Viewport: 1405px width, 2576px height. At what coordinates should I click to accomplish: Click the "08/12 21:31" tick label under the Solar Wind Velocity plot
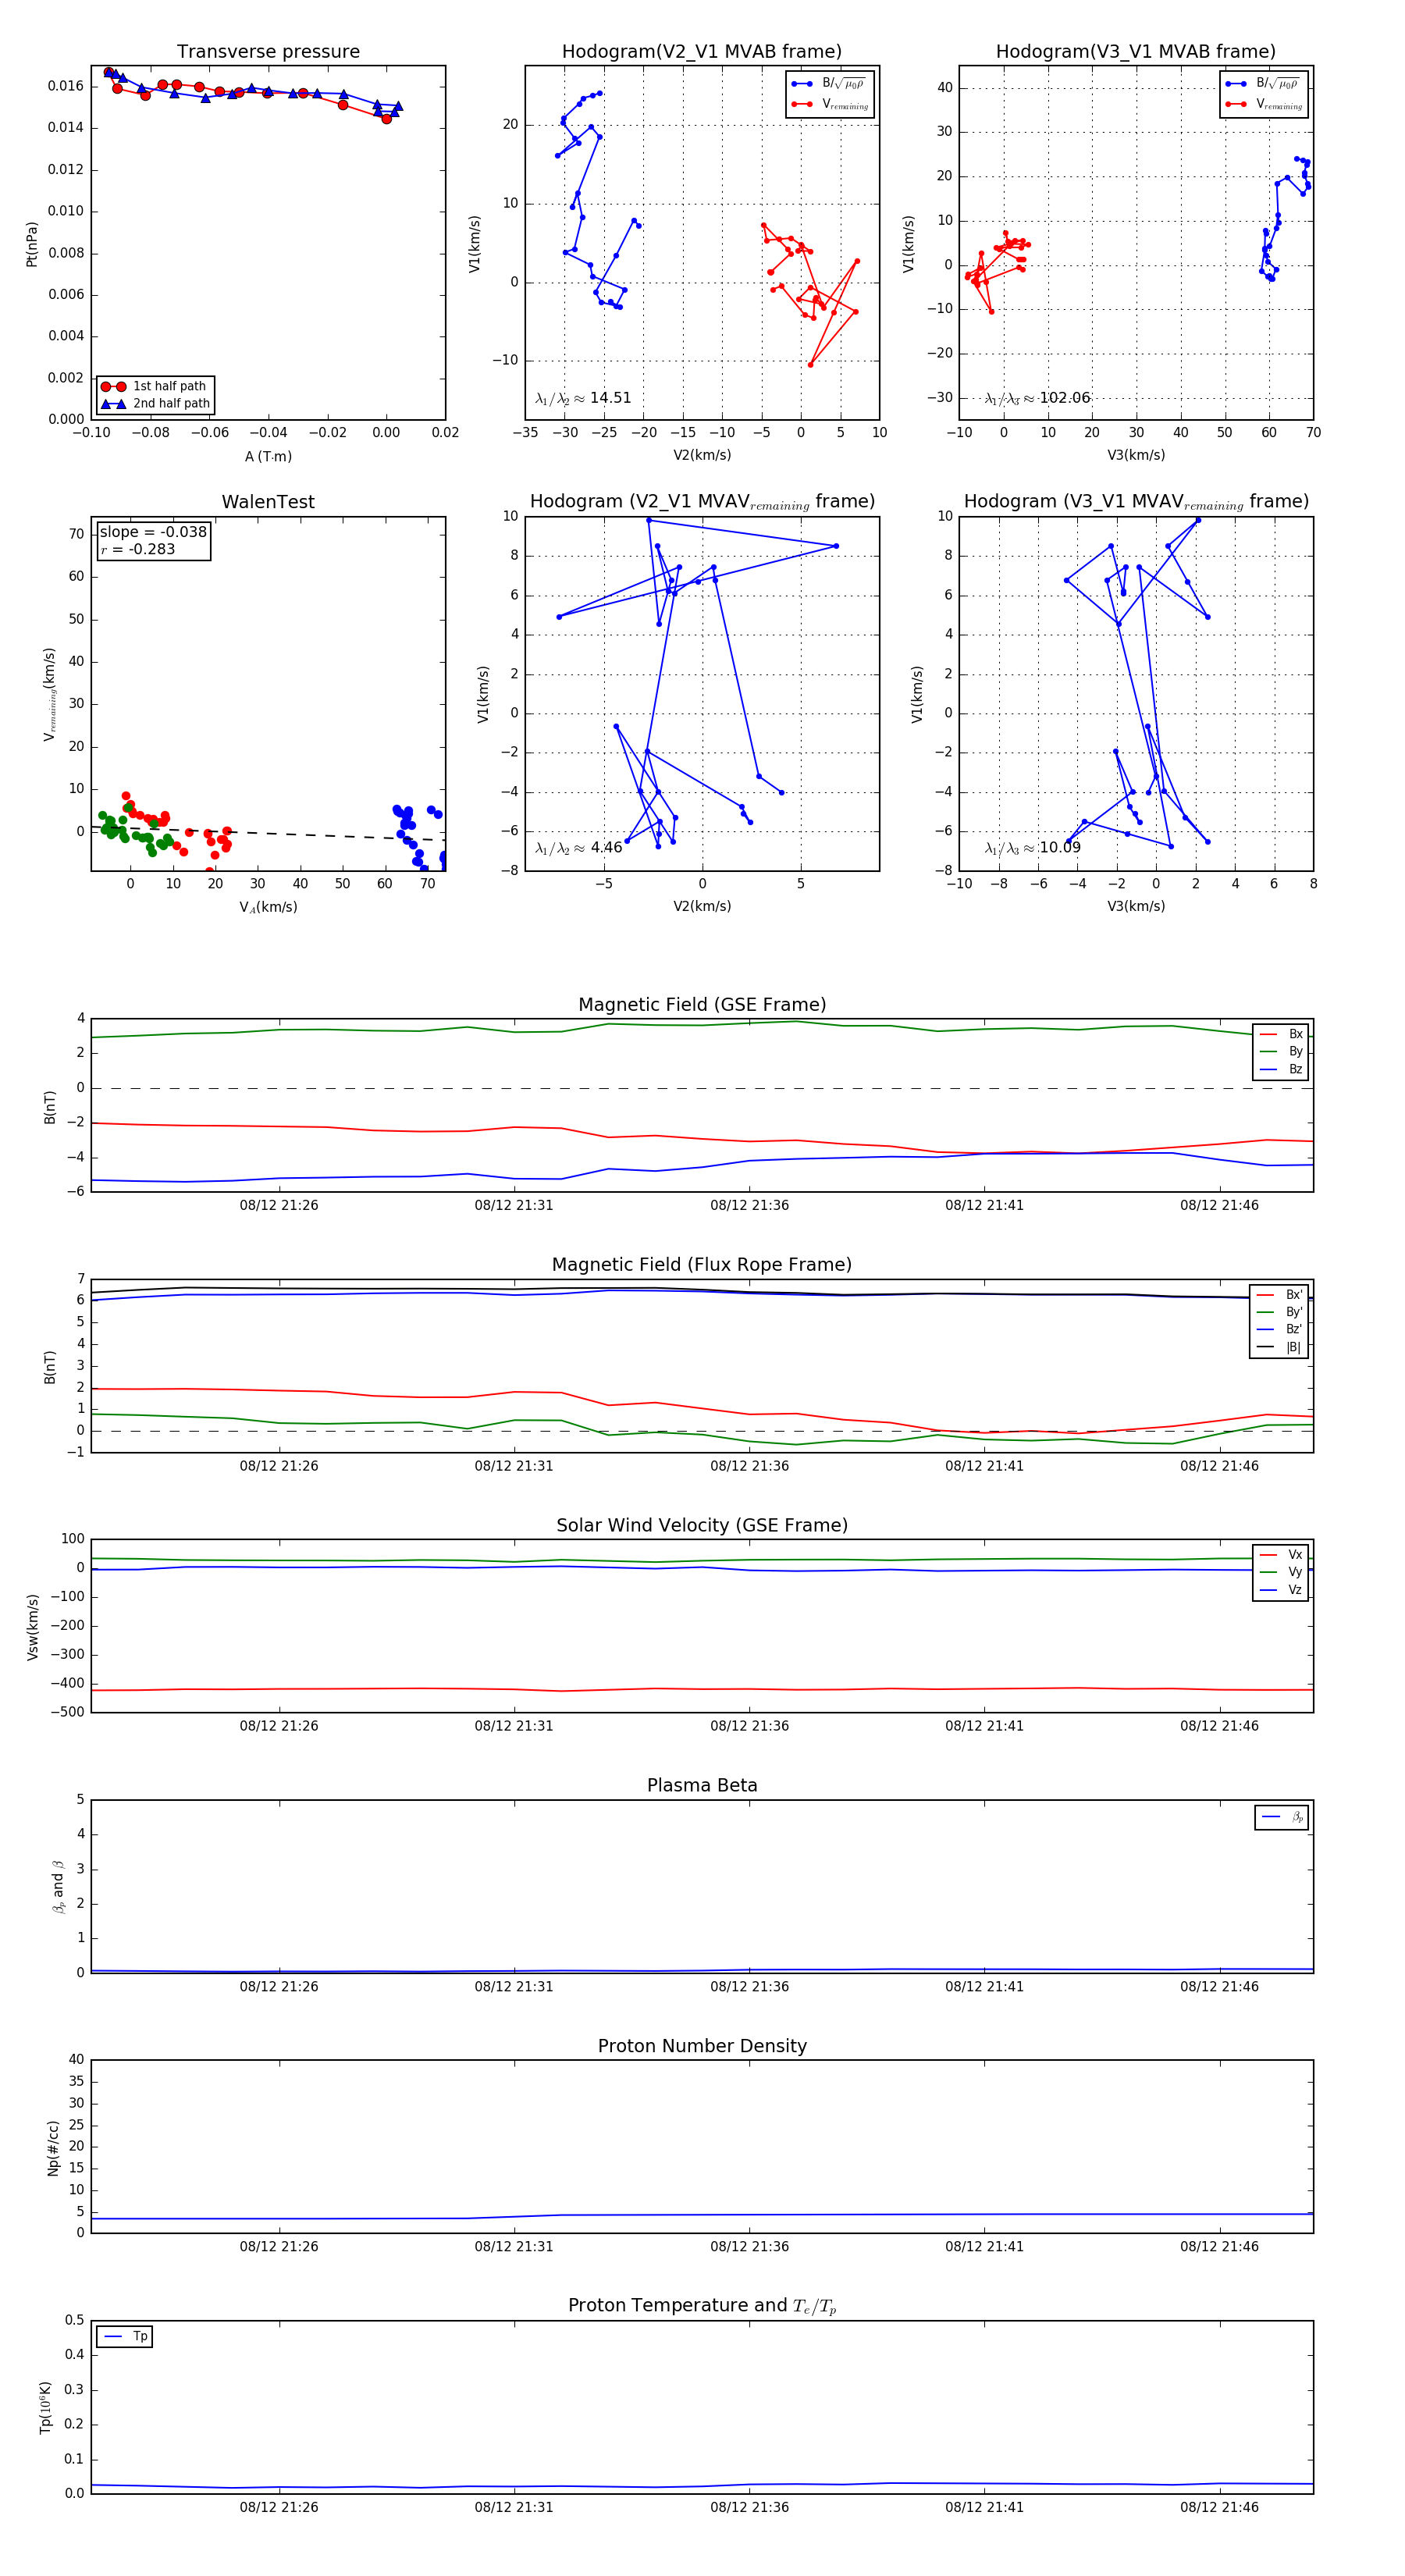point(514,1725)
